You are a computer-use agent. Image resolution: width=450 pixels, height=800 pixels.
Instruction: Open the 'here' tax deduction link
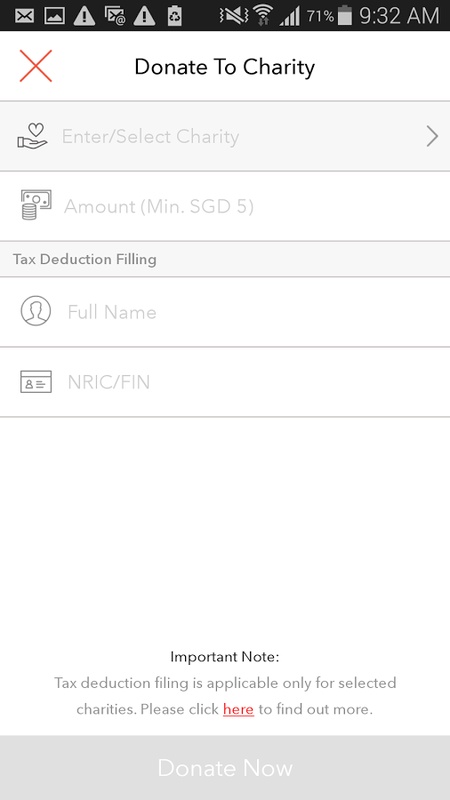tap(238, 709)
